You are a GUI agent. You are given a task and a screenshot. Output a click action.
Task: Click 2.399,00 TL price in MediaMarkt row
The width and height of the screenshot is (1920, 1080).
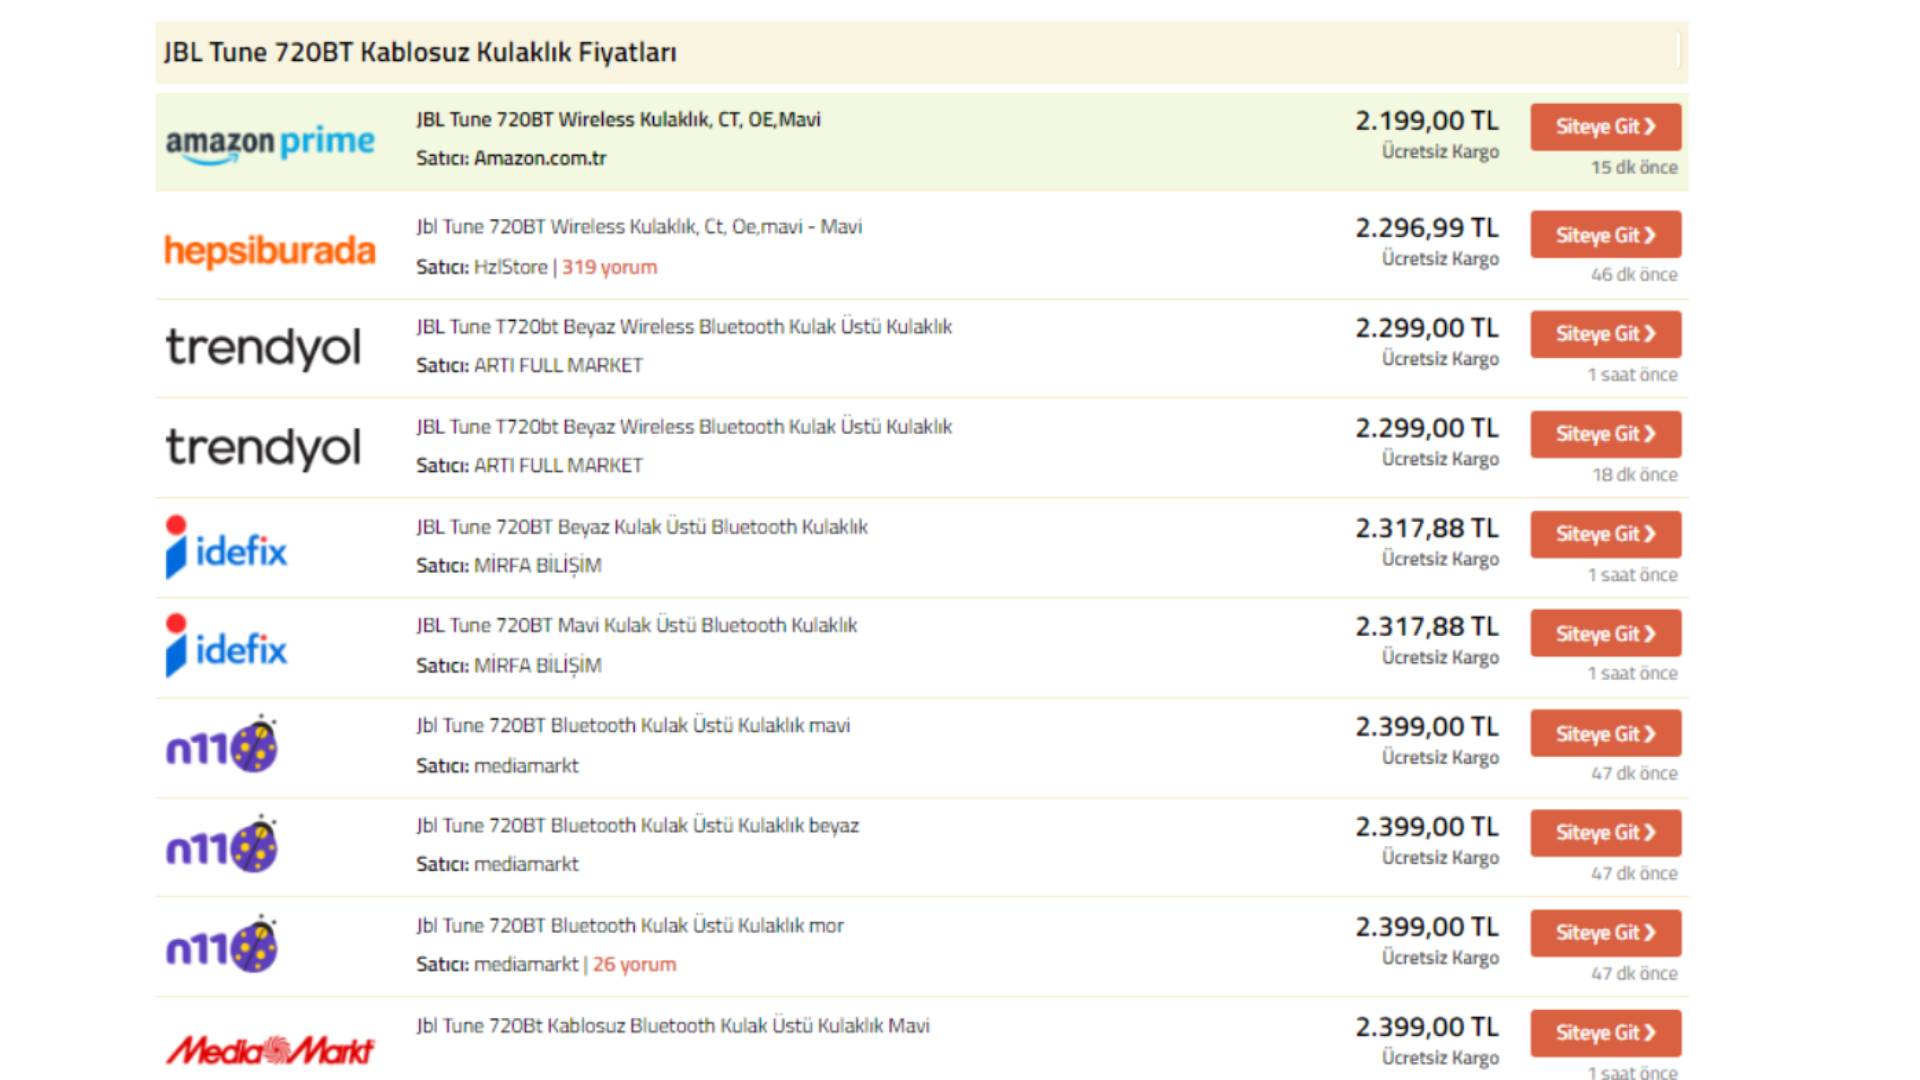(x=1427, y=1027)
